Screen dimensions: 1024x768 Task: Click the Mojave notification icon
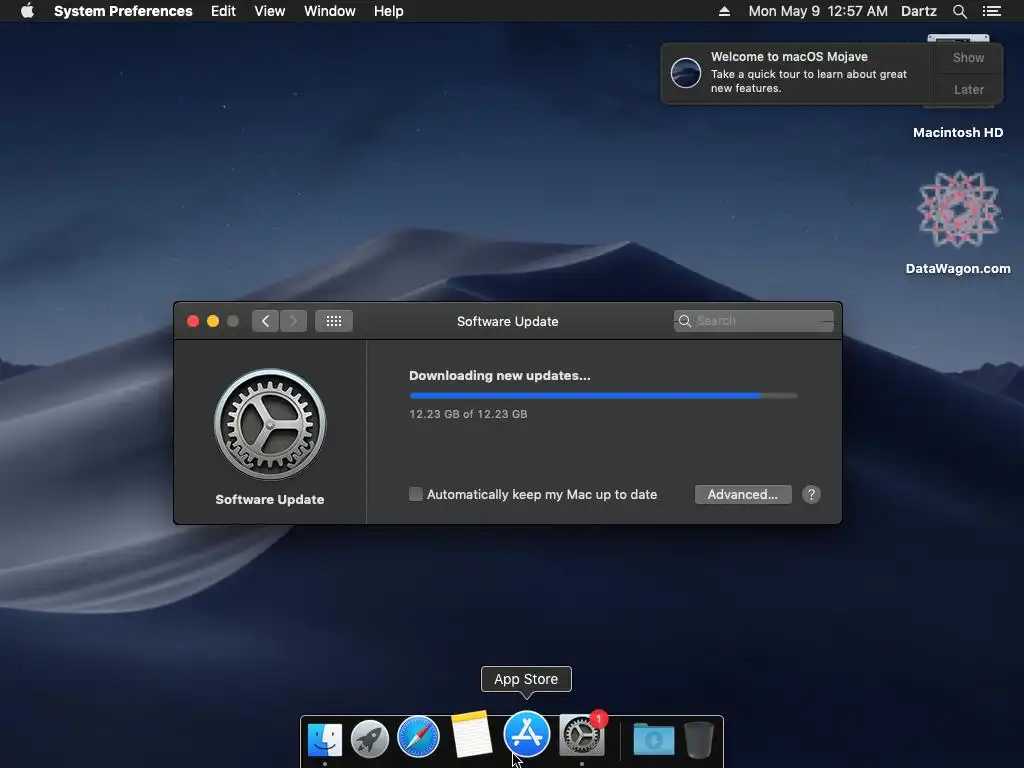tap(686, 72)
